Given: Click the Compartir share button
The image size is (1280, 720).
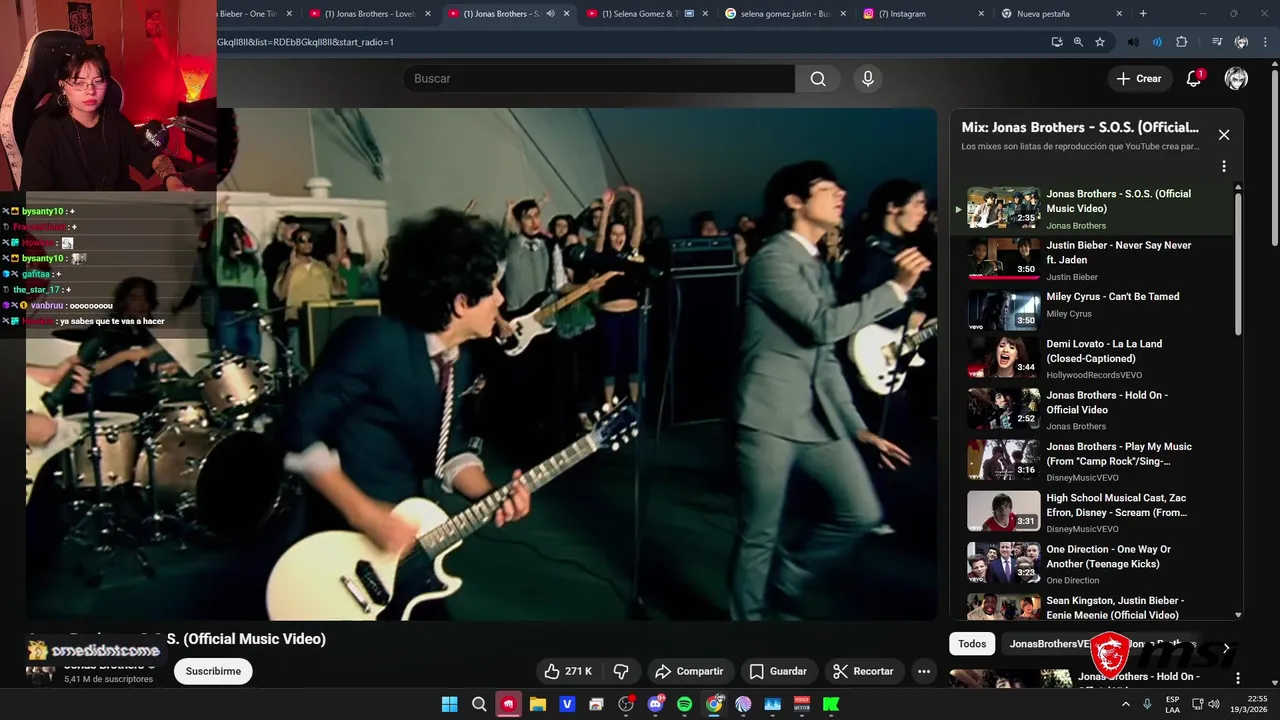Looking at the screenshot, I should [x=689, y=671].
